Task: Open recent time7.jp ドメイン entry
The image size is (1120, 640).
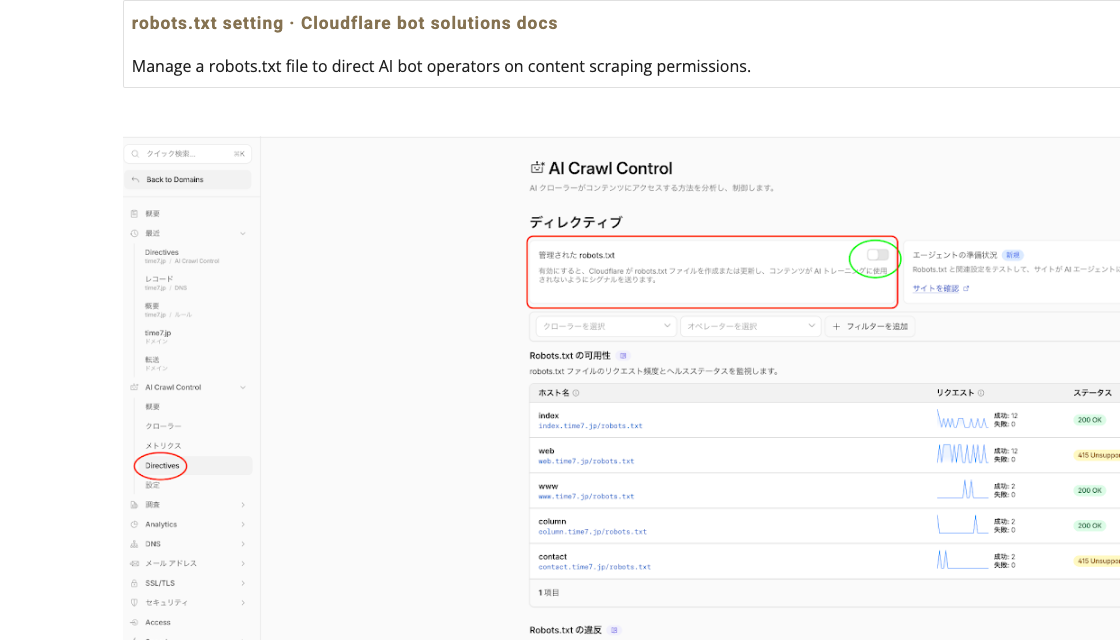Action: tap(158, 336)
